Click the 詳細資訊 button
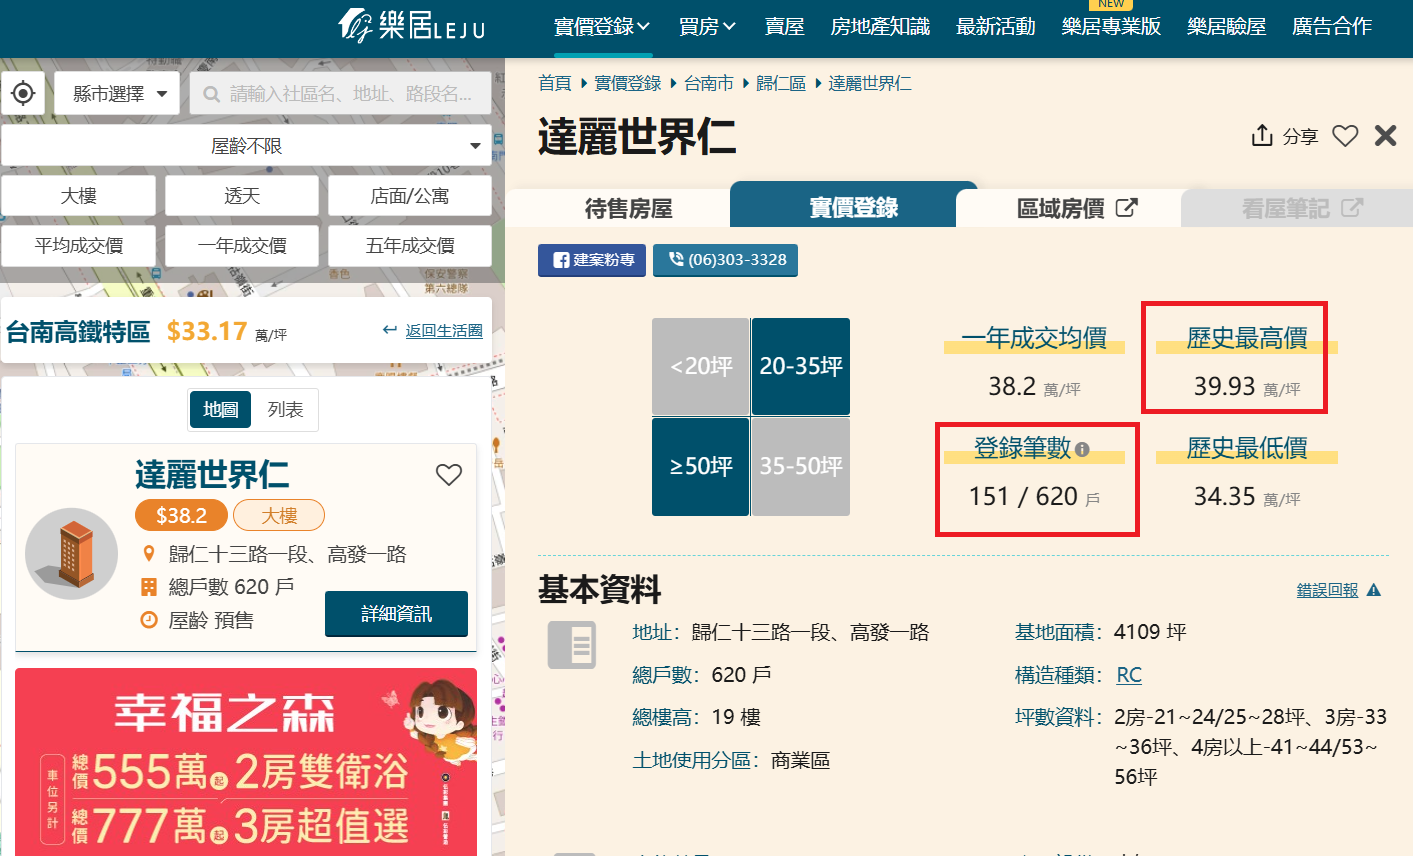Image resolution: width=1413 pixels, height=856 pixels. (396, 613)
